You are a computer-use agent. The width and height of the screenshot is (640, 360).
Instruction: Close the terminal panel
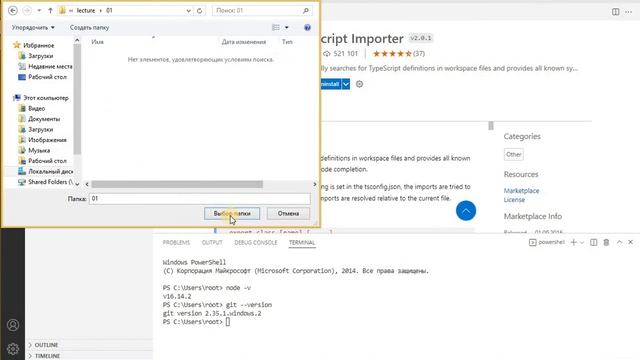(x=631, y=242)
